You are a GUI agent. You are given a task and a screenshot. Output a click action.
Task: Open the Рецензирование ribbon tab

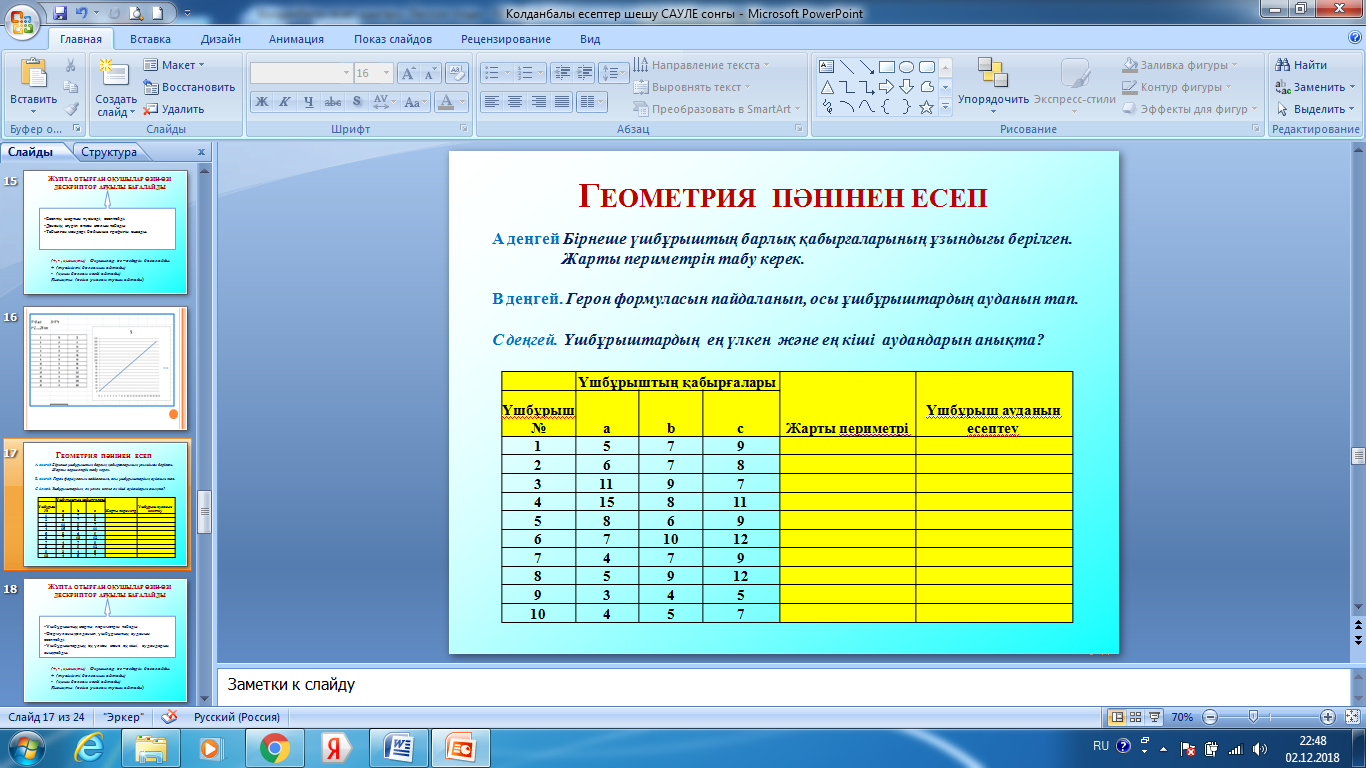click(506, 39)
